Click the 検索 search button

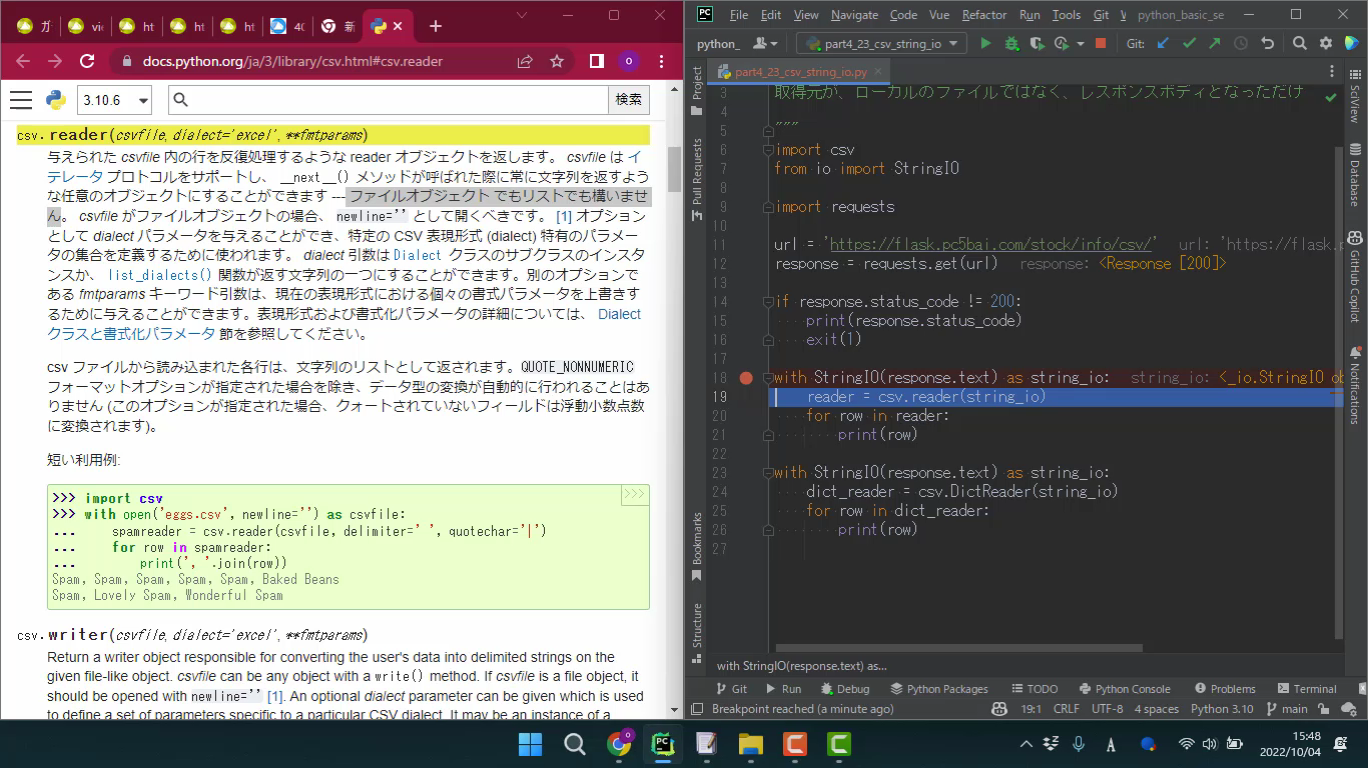coord(628,99)
